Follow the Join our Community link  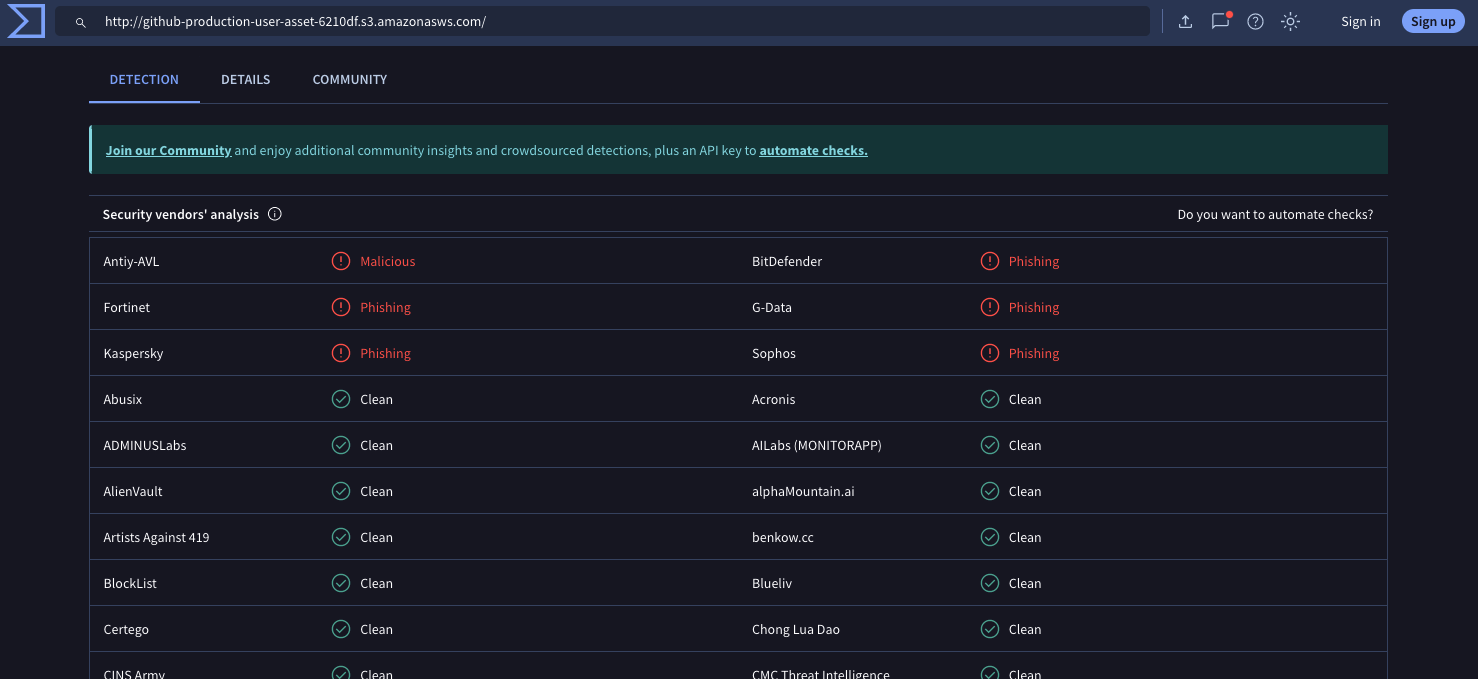pyautogui.click(x=168, y=150)
